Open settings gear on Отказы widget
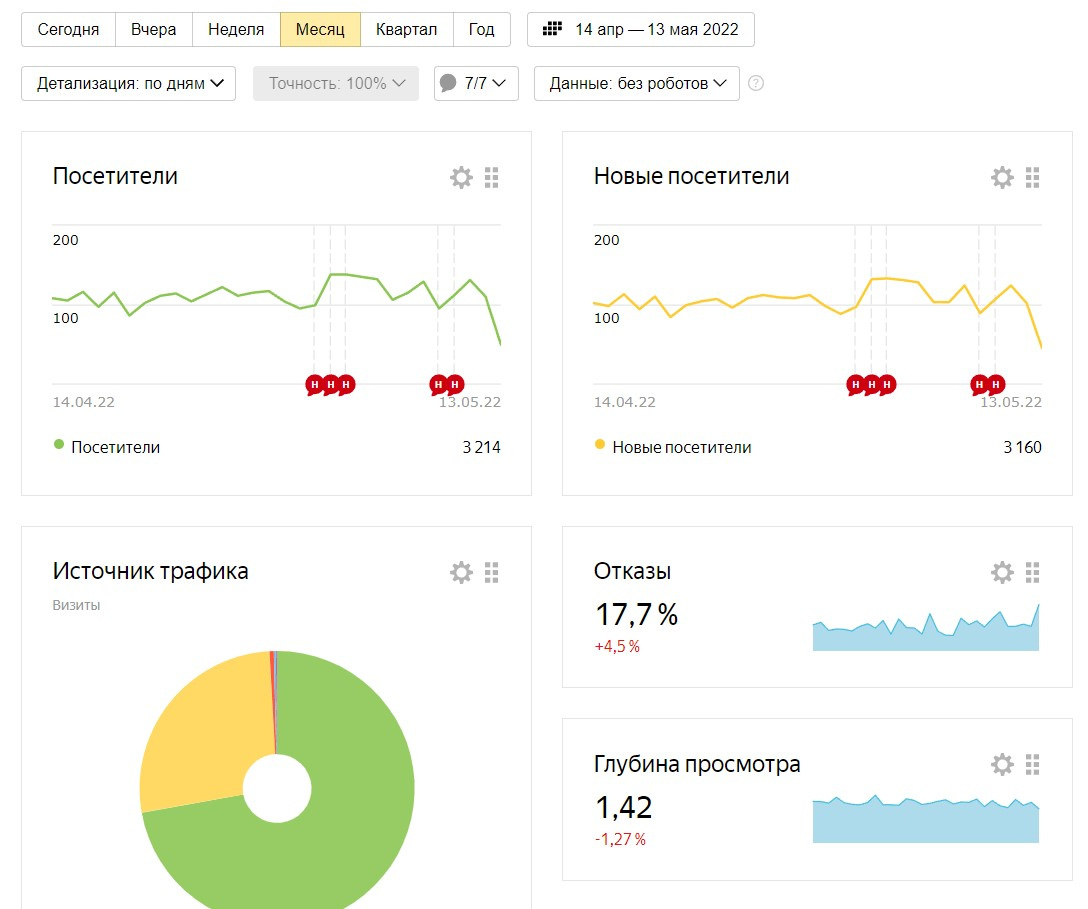Screen dimensions: 1088x909 (1002, 572)
